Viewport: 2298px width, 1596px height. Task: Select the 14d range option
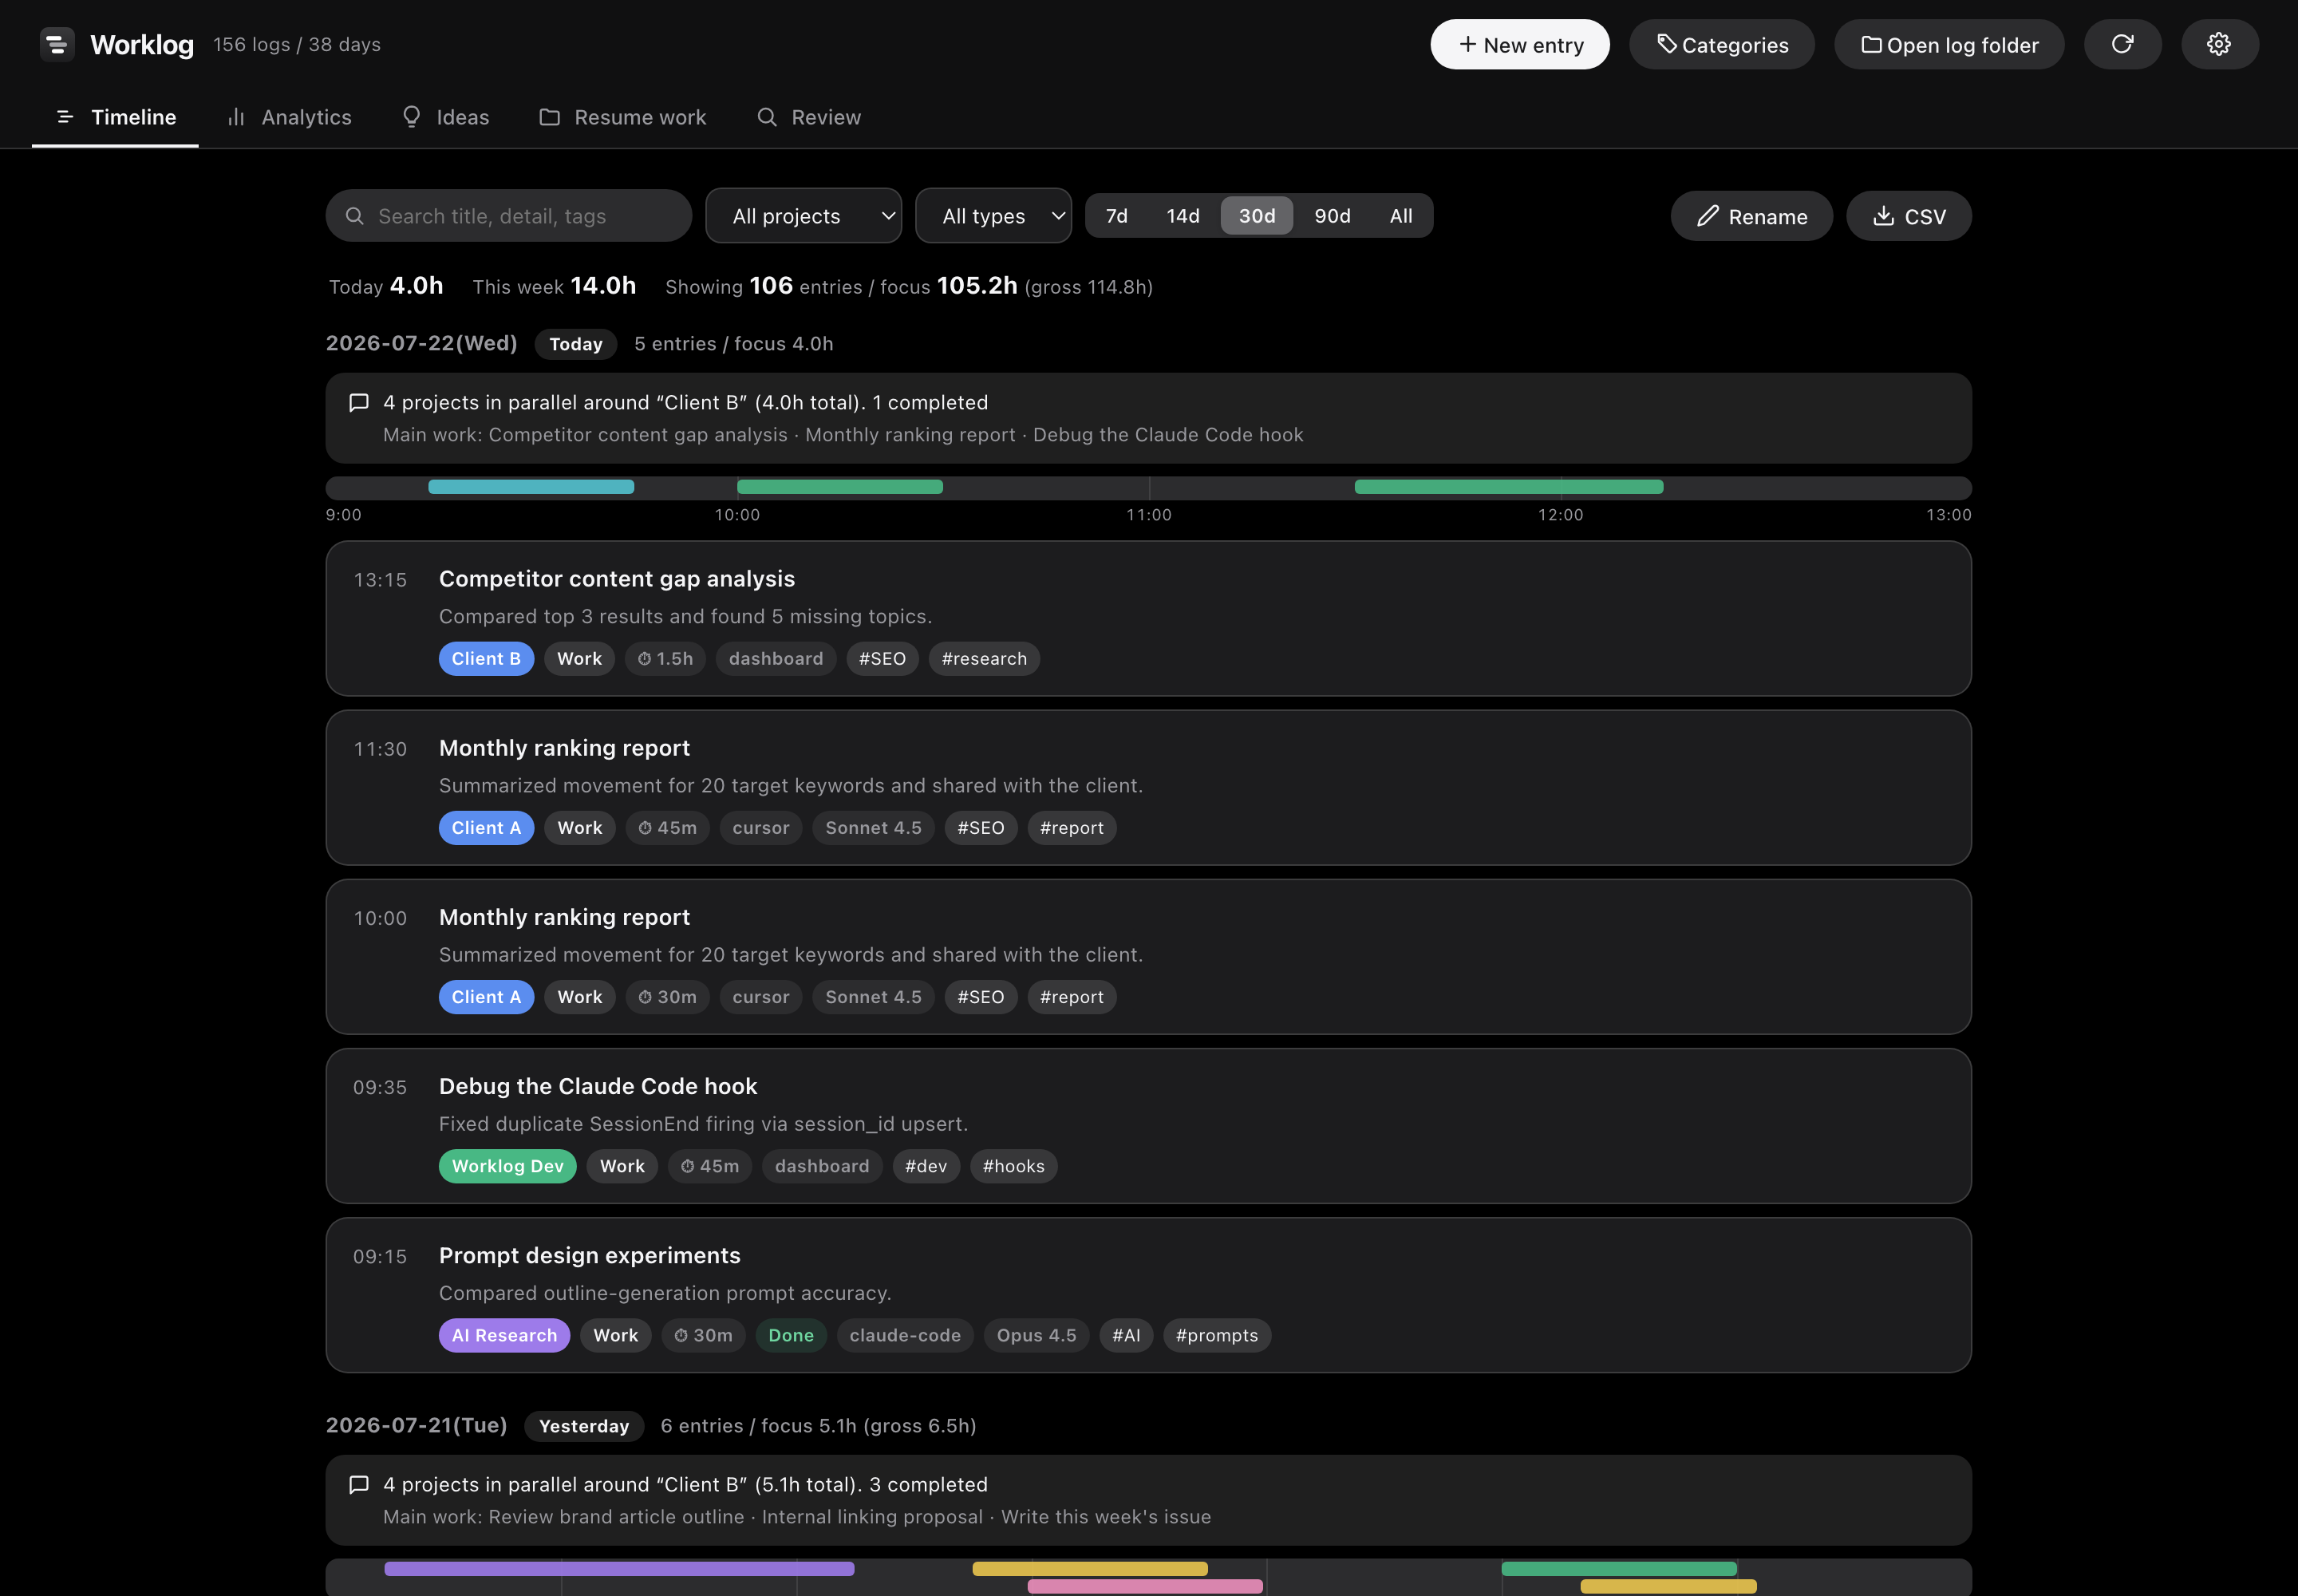[x=1182, y=216]
